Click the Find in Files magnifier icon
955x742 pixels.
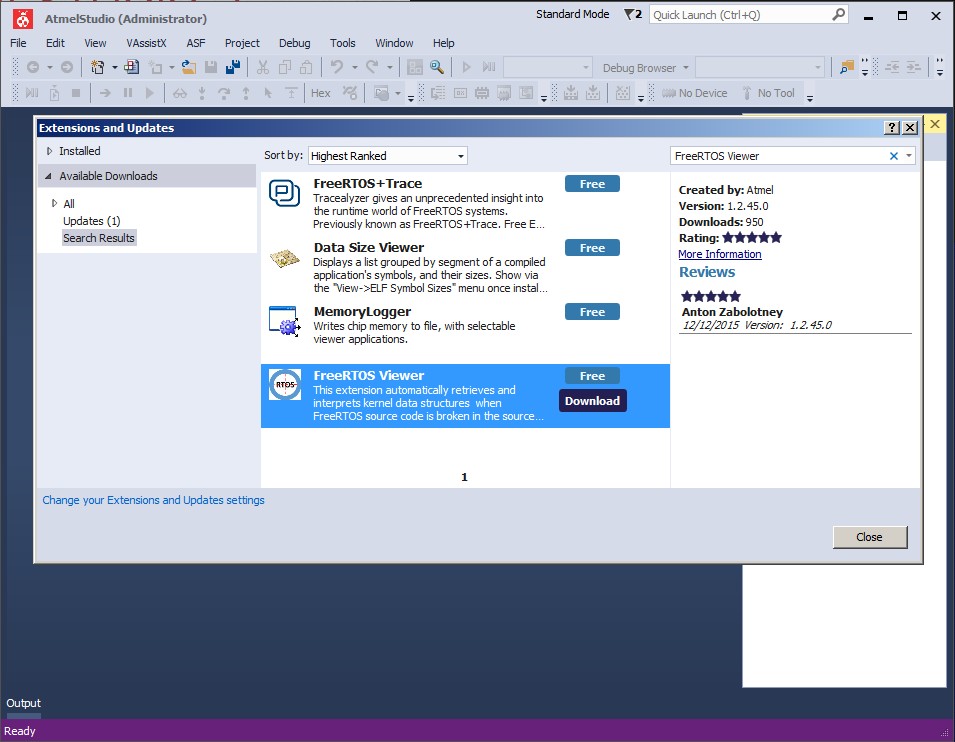coord(437,68)
